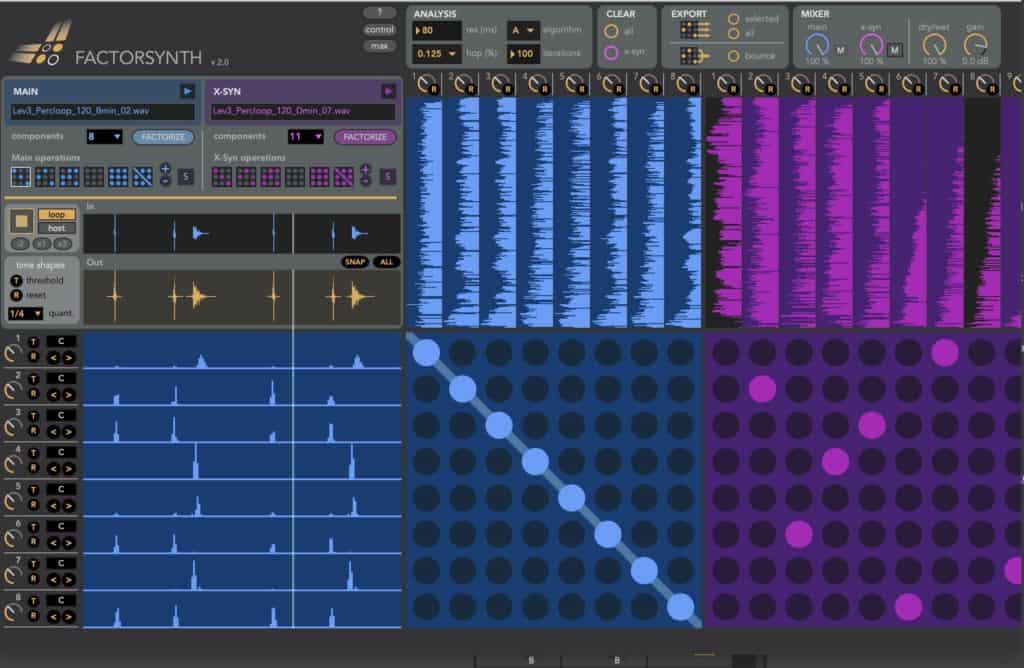Activate main matrix dot row 1 column 2

[462, 353]
